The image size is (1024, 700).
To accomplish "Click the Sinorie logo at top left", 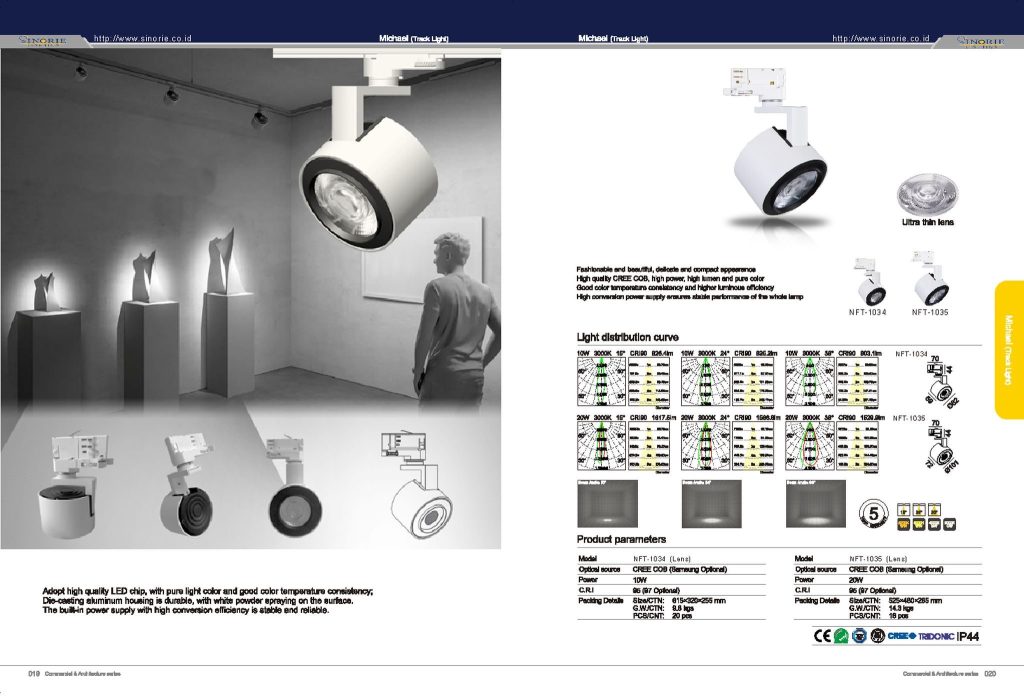I will point(43,40).
